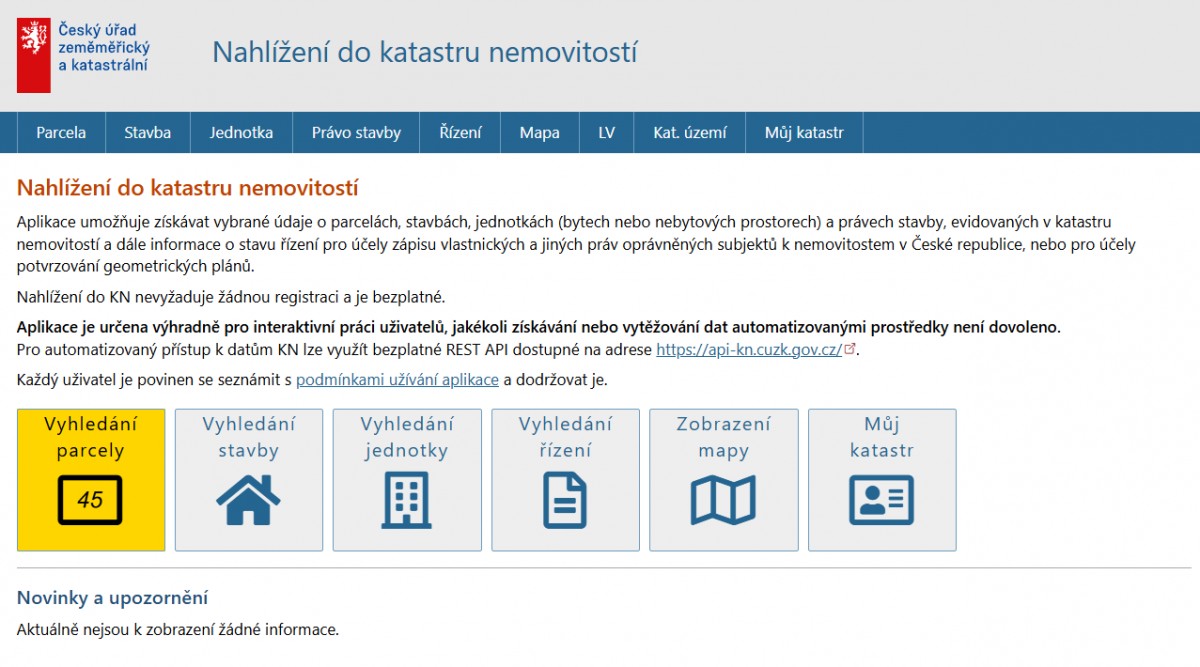The height and width of the screenshot is (667, 1200).
Task: Open Můj katastr in the navigation bar
Action: point(804,132)
